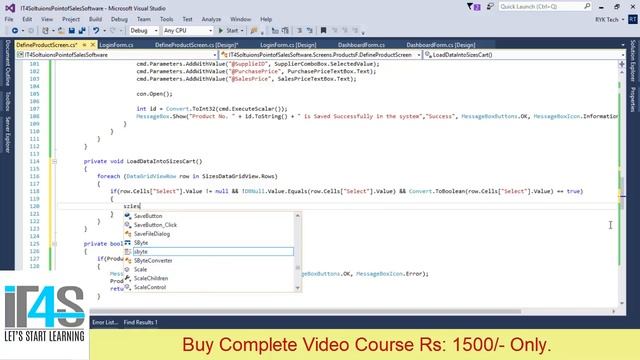Image resolution: width=640 pixels, height=360 pixels.
Task: Open the Analyze menu
Action: [x=211, y=19]
